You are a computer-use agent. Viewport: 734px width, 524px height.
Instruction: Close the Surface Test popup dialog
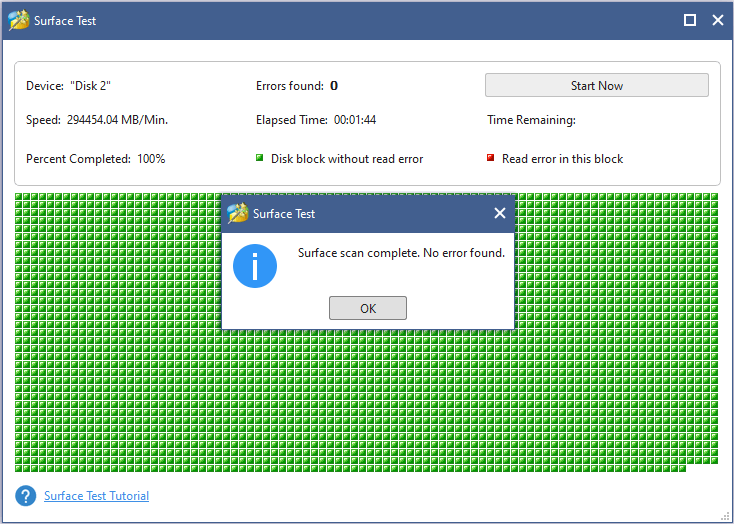(x=500, y=213)
